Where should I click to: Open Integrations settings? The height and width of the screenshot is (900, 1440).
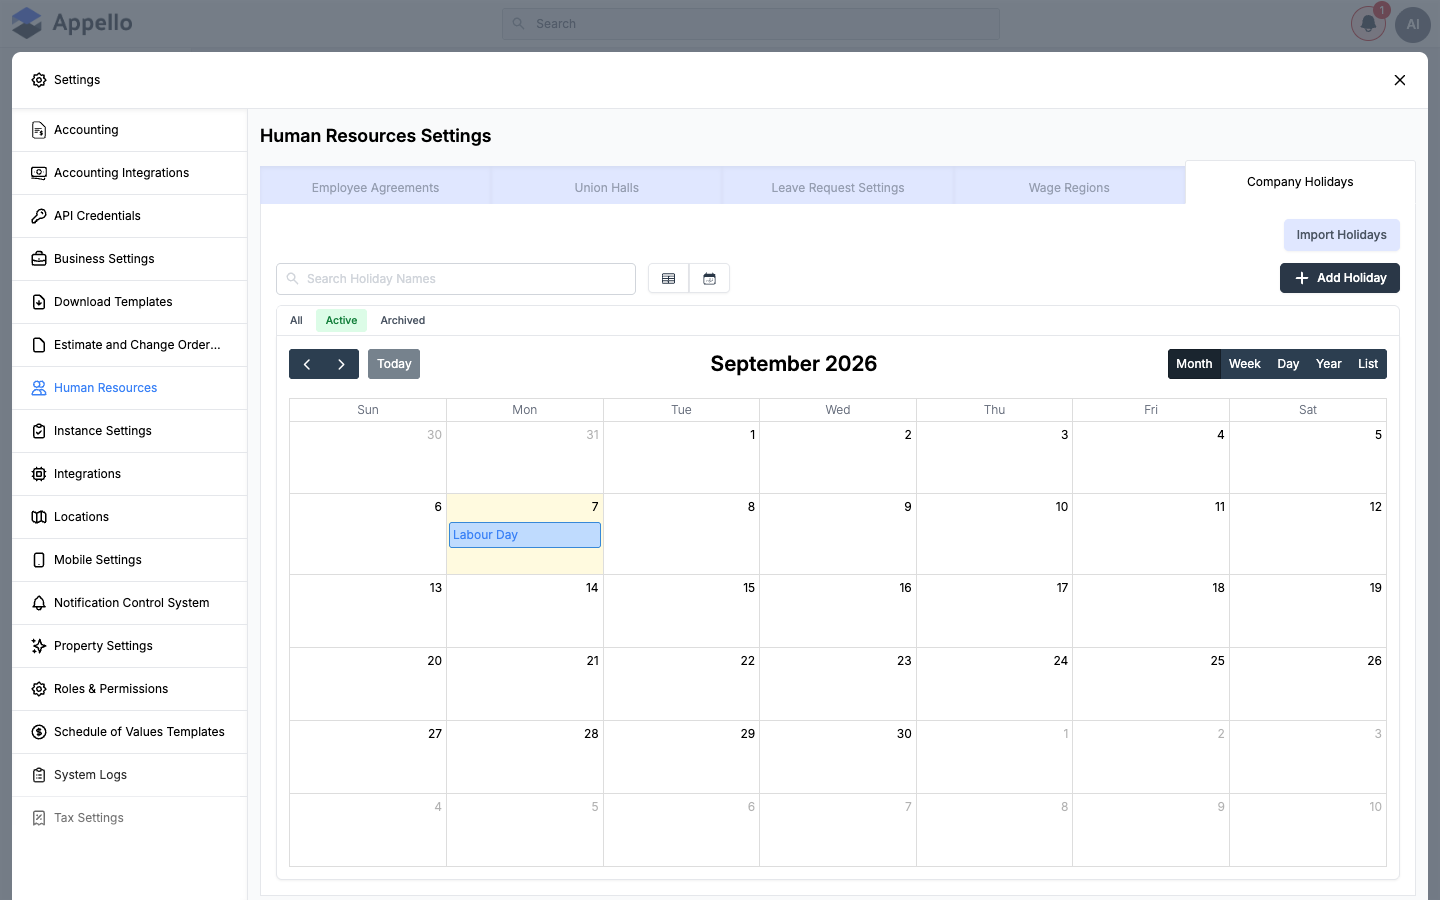[129, 474]
